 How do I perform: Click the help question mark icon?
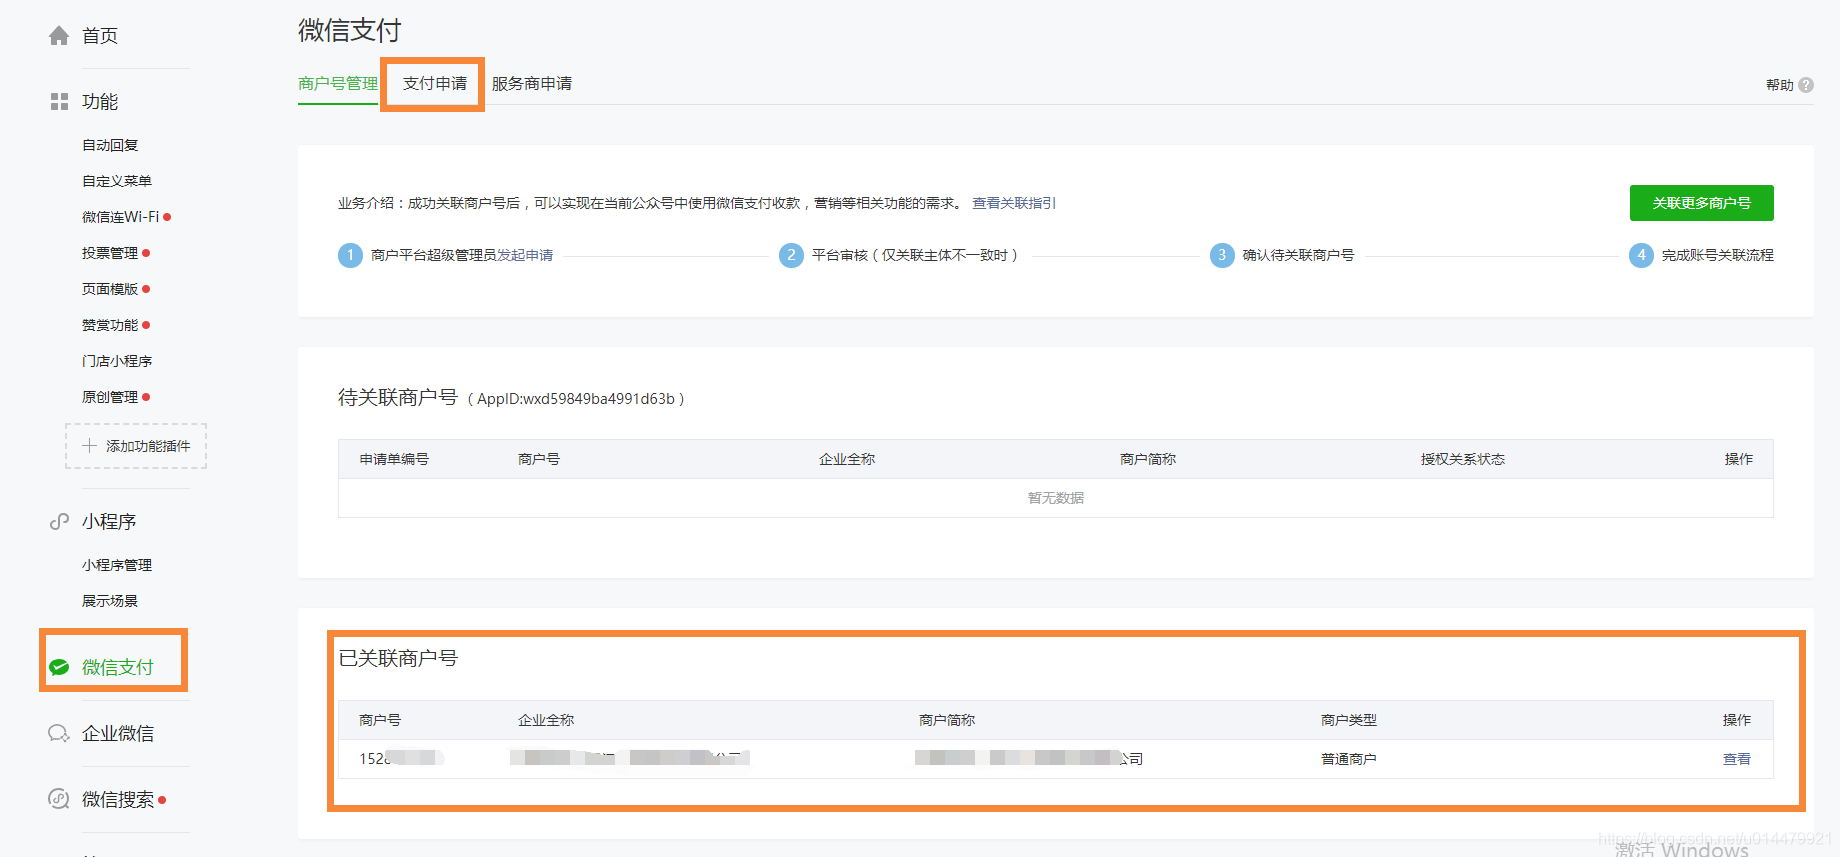(1806, 85)
